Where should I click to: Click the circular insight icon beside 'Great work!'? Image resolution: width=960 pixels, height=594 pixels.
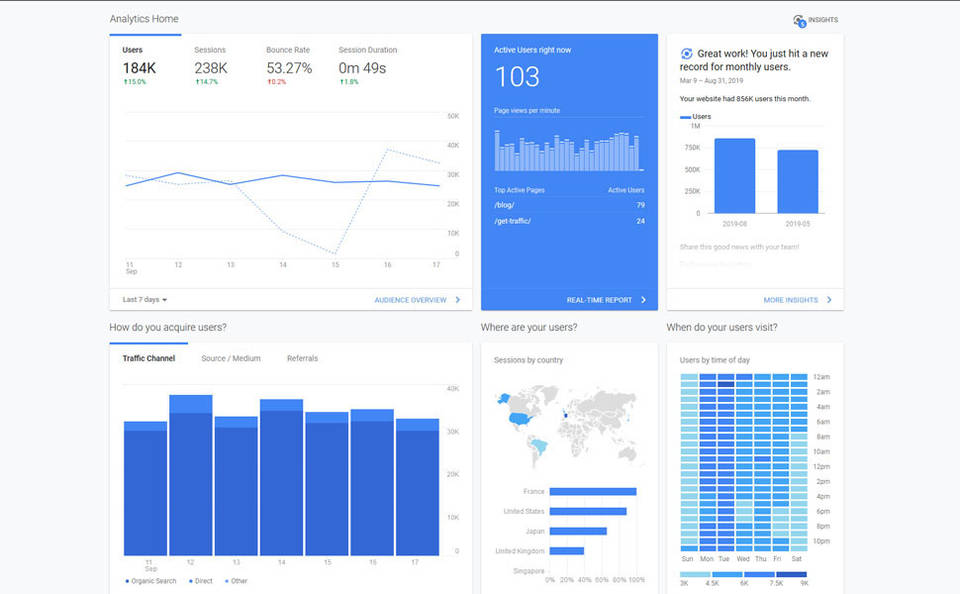(x=686, y=54)
